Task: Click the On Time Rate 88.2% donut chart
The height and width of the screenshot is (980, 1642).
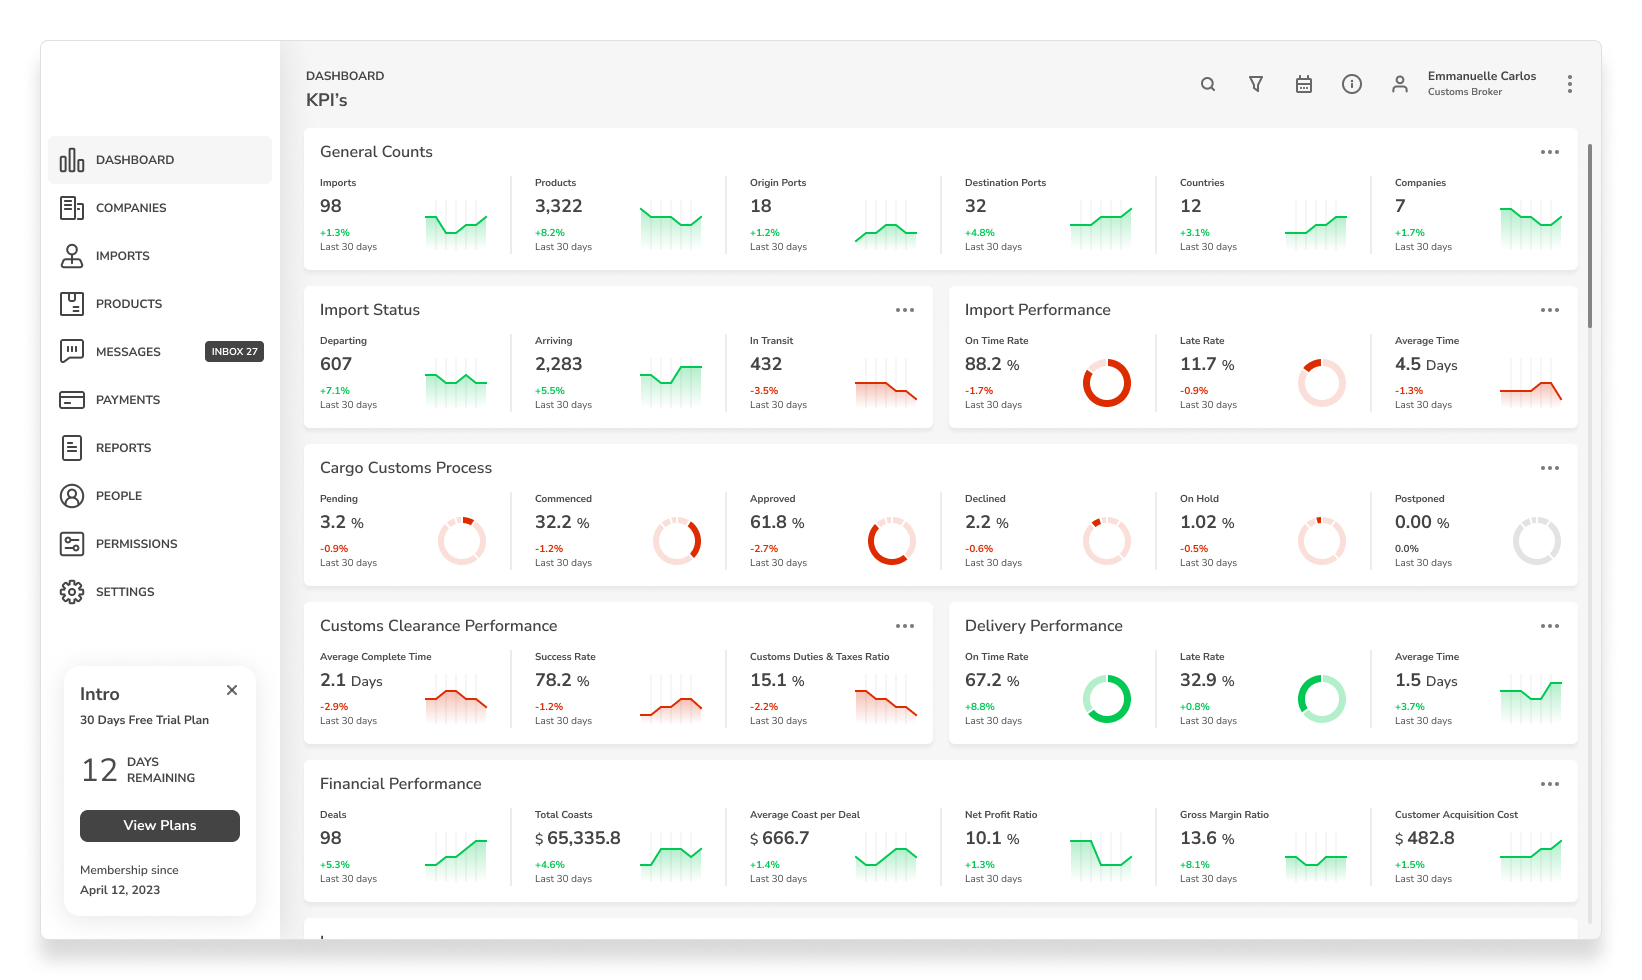Action: tap(1107, 383)
